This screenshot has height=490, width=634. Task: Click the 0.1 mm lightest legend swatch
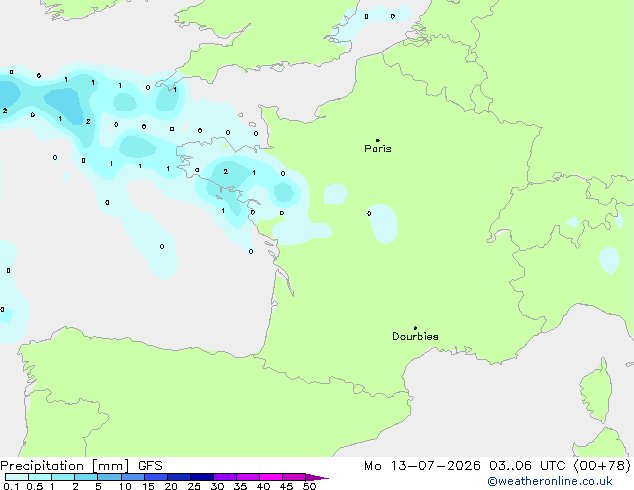pyautogui.click(x=17, y=477)
